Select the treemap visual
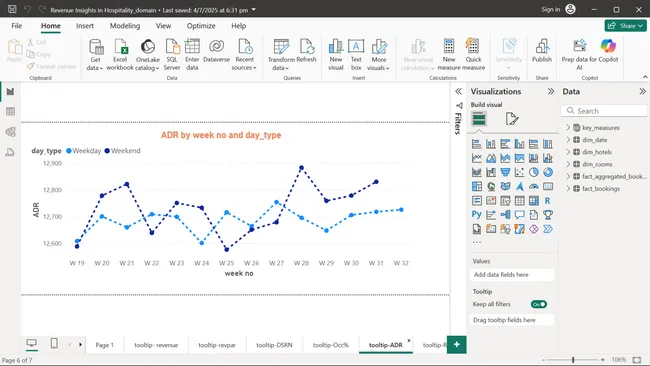 click(x=477, y=187)
